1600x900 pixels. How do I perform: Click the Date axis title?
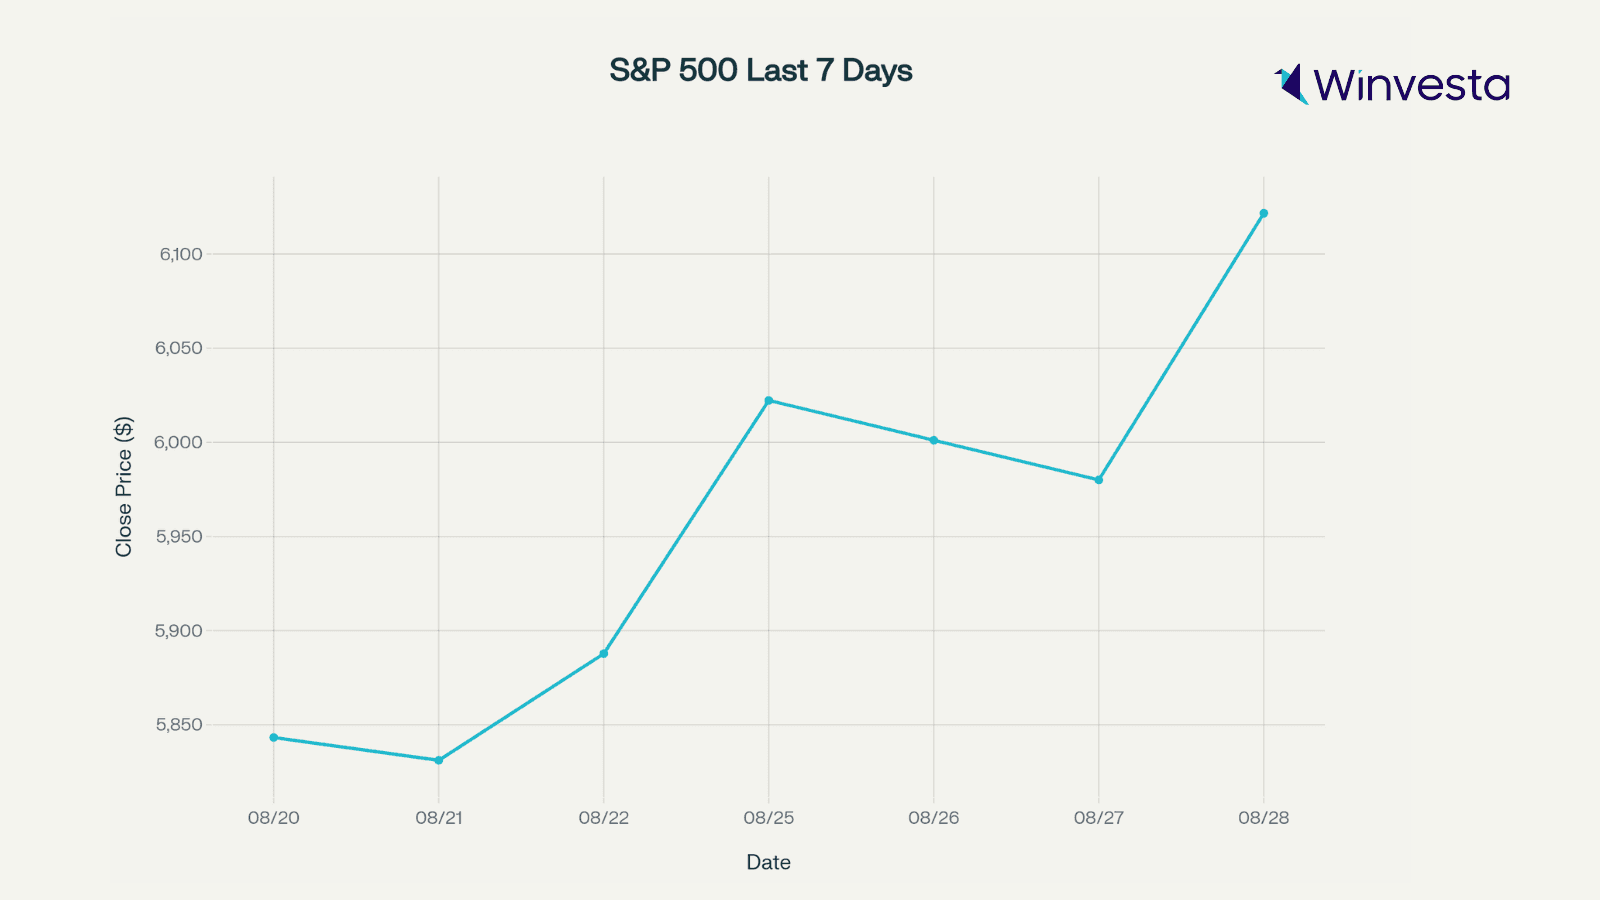(768, 862)
